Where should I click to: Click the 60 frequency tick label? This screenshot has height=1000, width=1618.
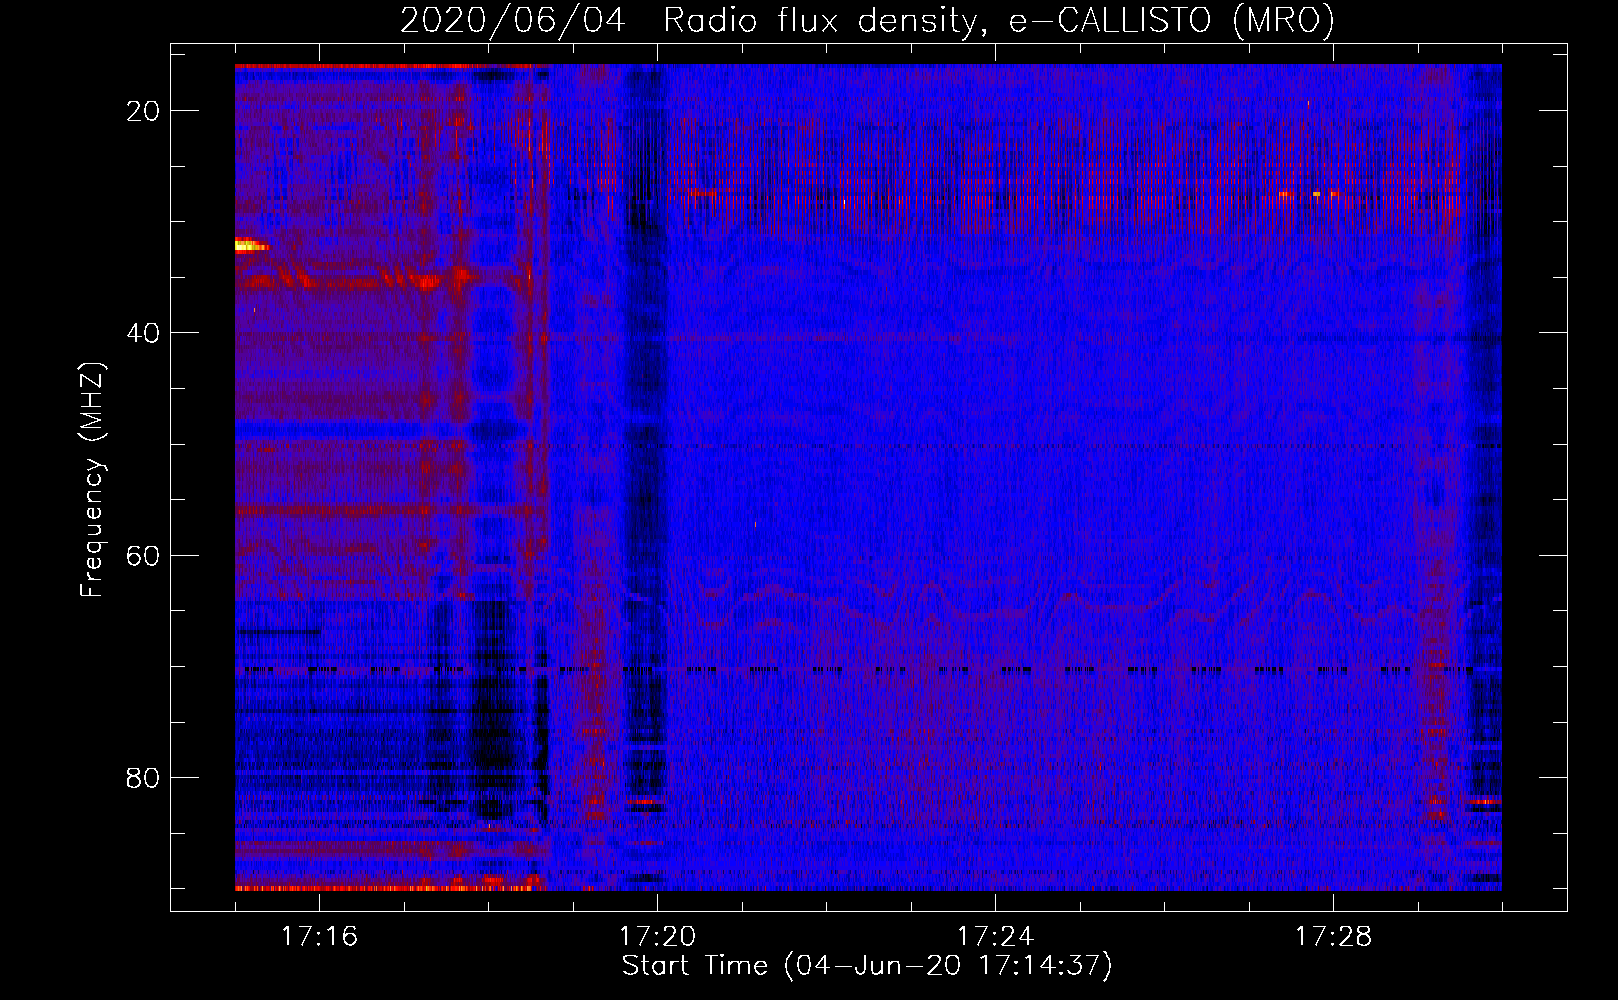point(143,555)
